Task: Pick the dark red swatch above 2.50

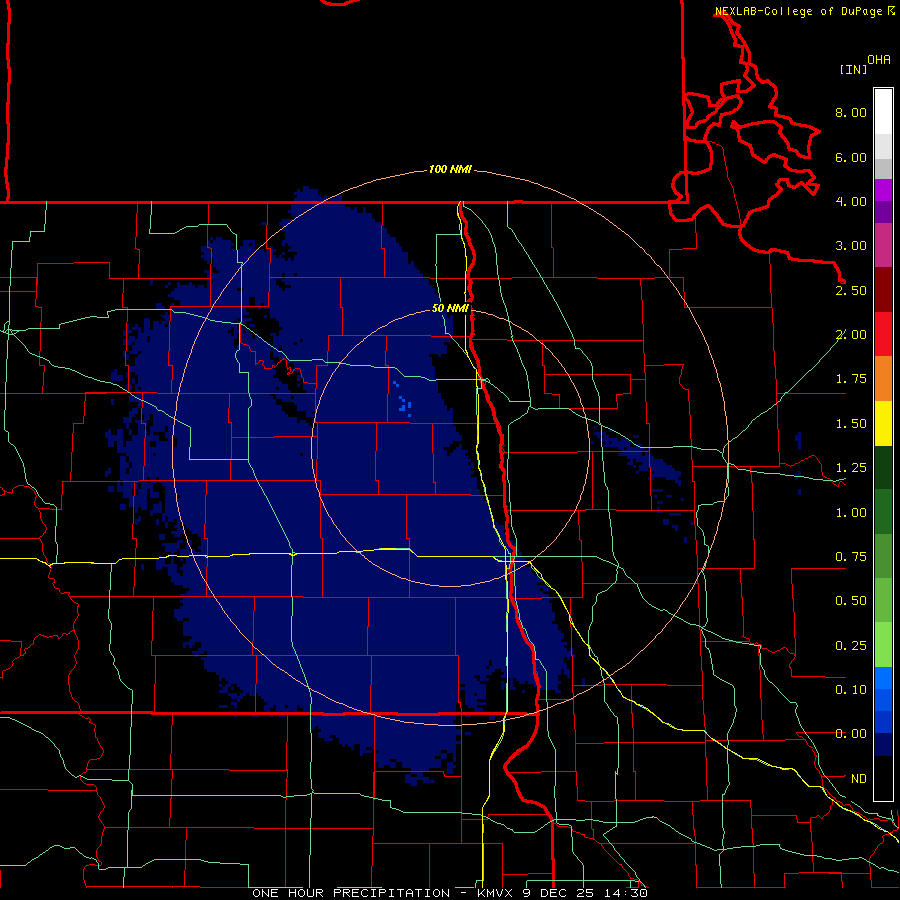Action: coord(883,290)
